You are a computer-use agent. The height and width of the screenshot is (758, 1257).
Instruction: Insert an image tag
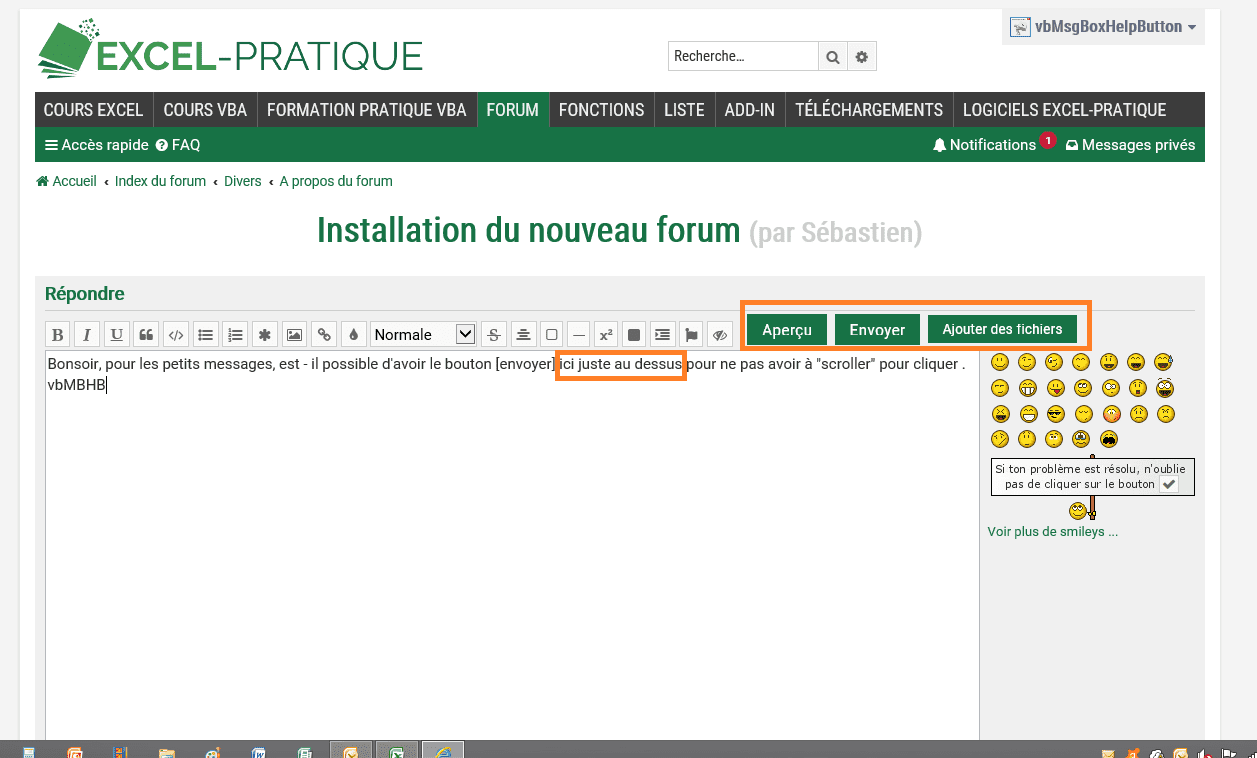[294, 335]
